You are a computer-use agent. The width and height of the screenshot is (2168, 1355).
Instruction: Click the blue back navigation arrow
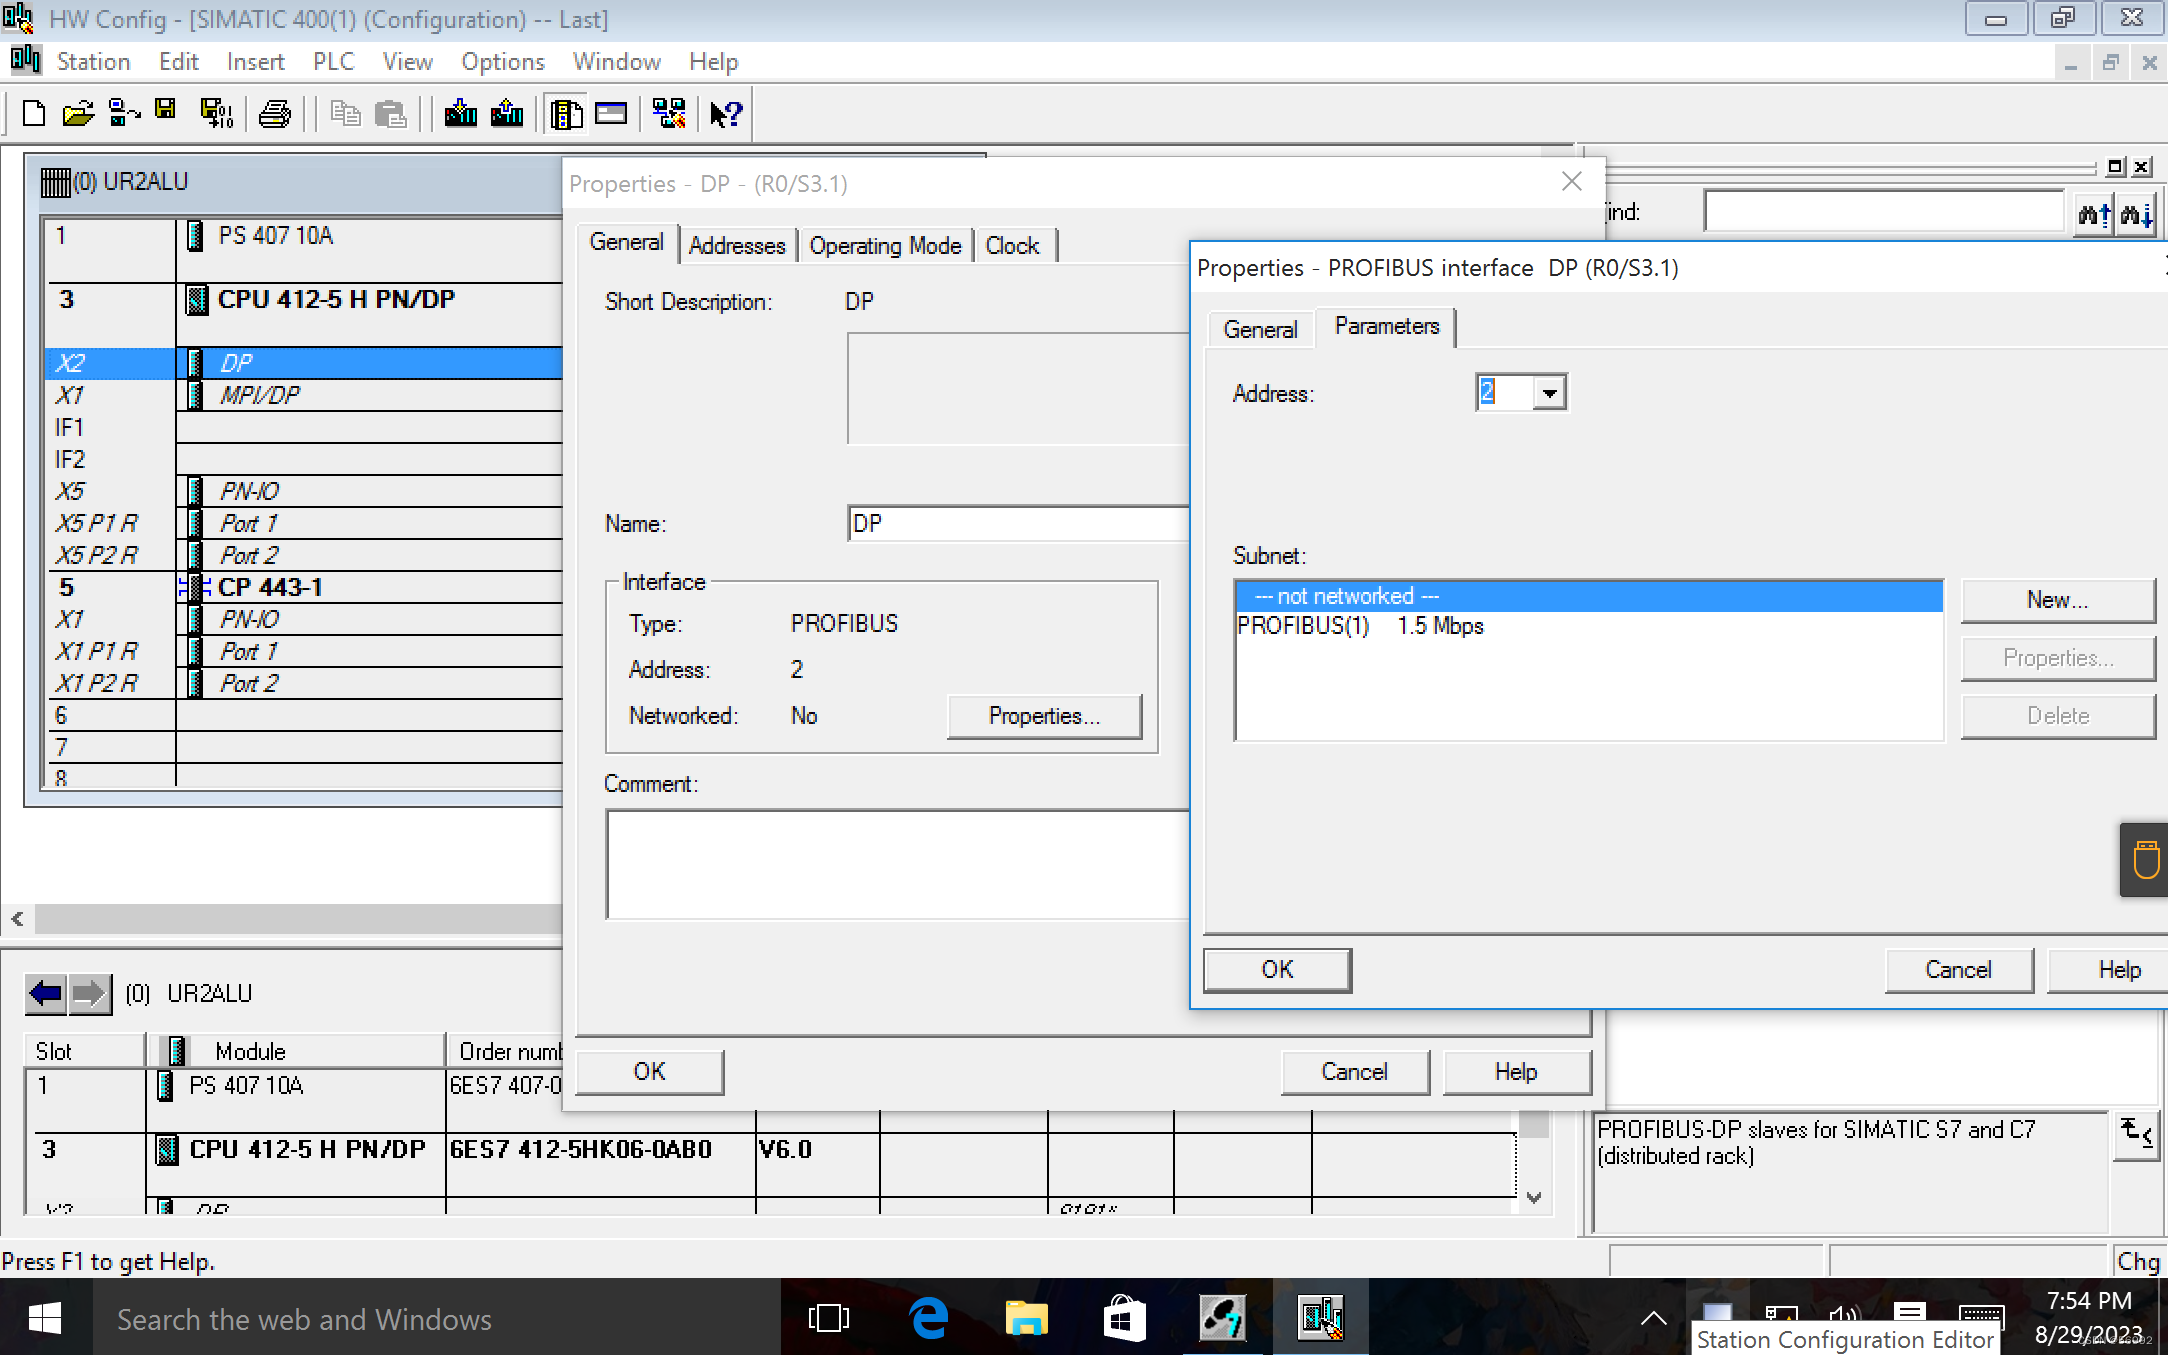[46, 993]
